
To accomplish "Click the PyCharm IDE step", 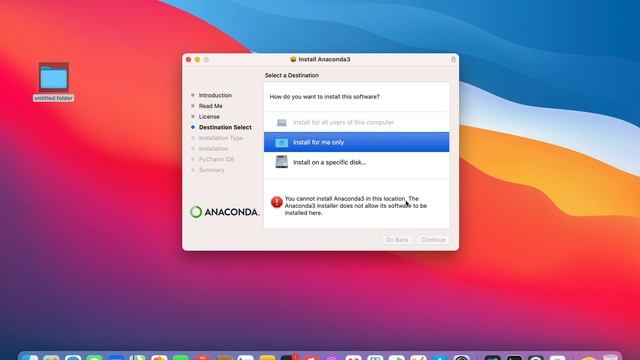I will coord(216,159).
